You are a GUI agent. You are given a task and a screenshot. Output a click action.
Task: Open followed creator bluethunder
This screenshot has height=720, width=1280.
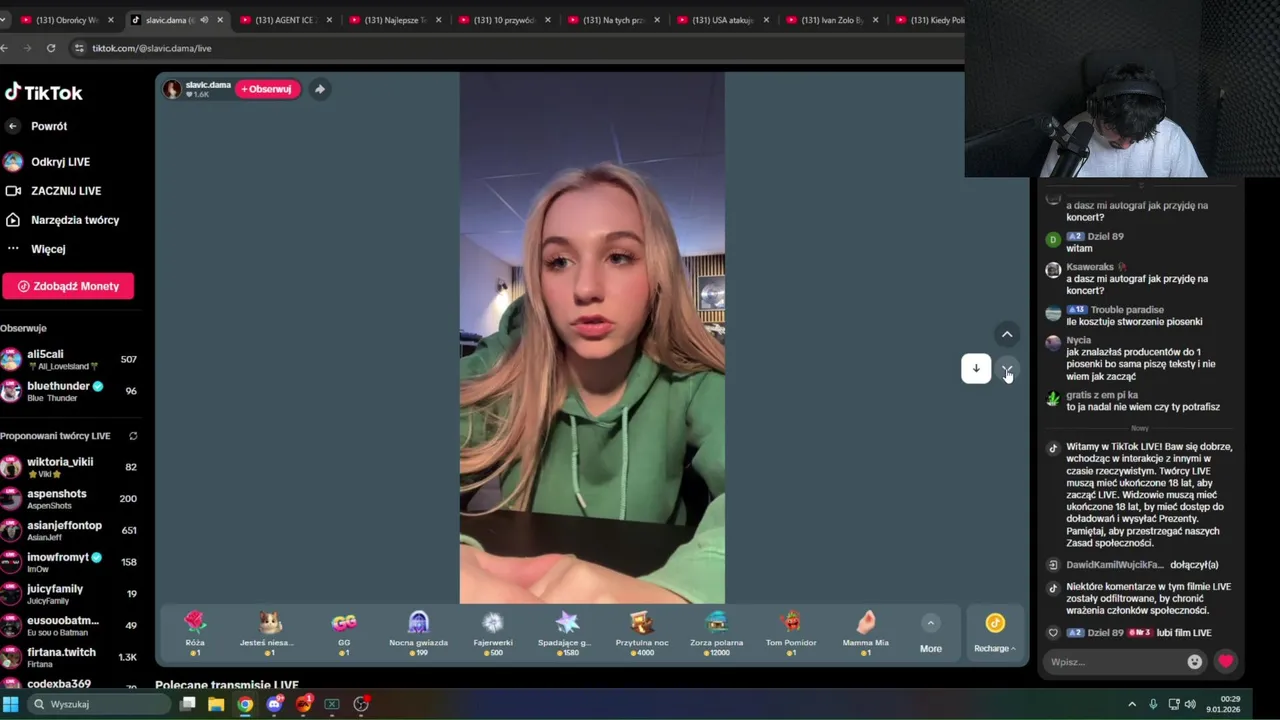pyautogui.click(x=69, y=391)
